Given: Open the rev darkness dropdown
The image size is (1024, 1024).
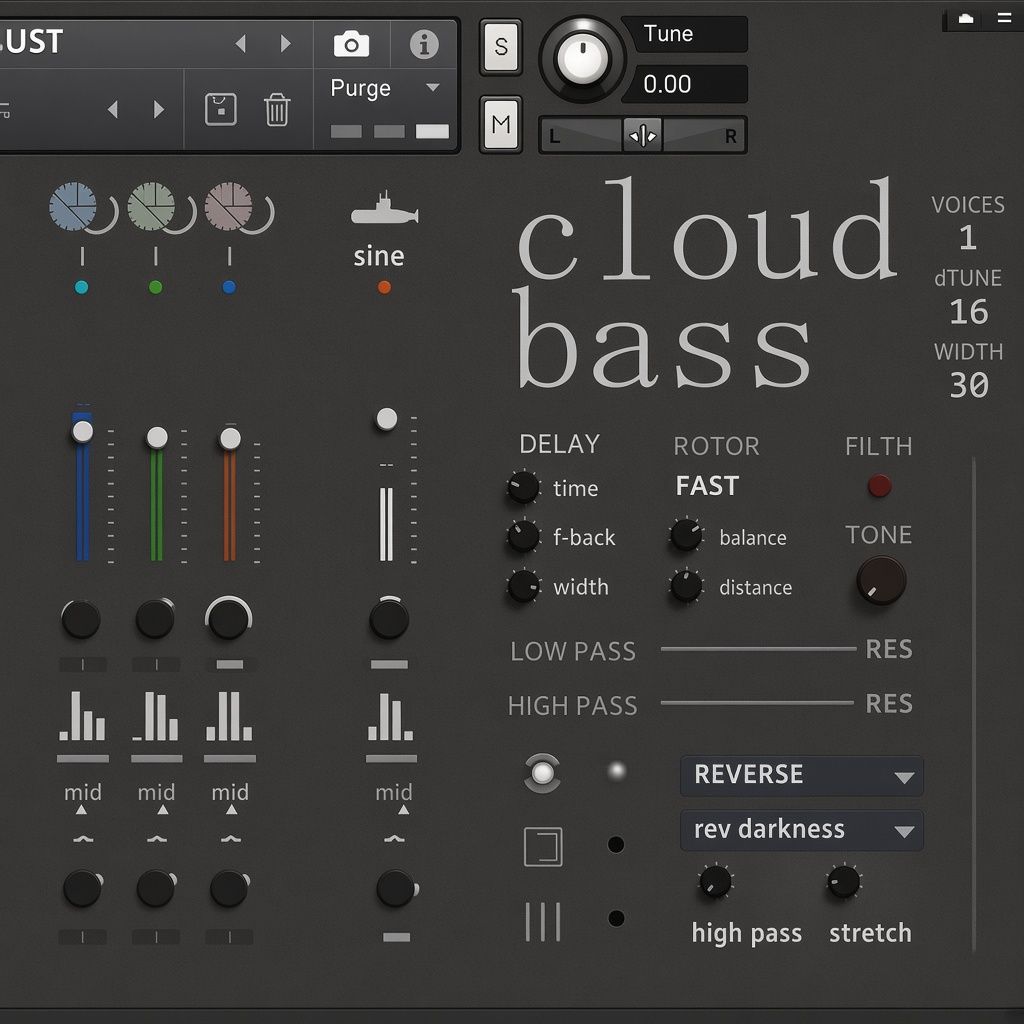Looking at the screenshot, I should (x=802, y=831).
